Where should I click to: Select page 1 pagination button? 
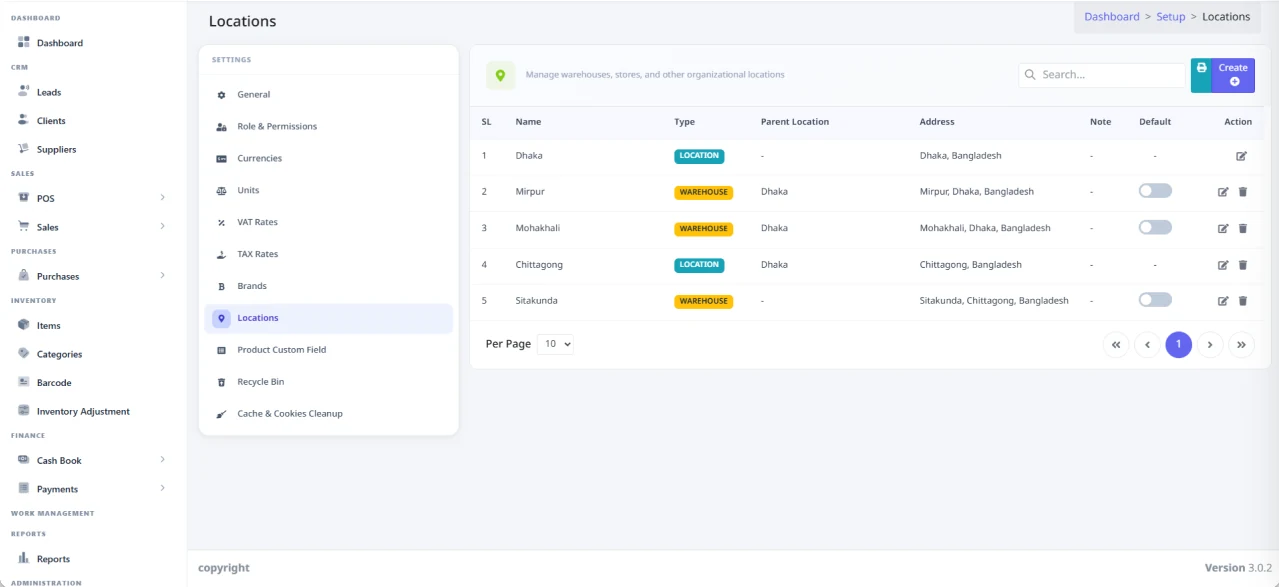point(1179,345)
